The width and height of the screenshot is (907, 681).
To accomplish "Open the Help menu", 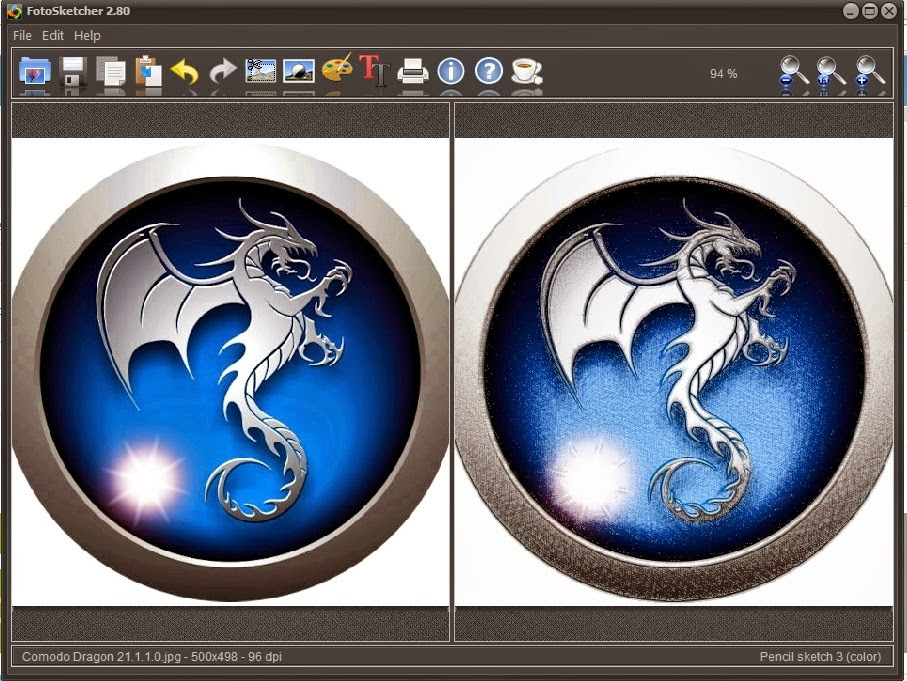I will point(87,35).
